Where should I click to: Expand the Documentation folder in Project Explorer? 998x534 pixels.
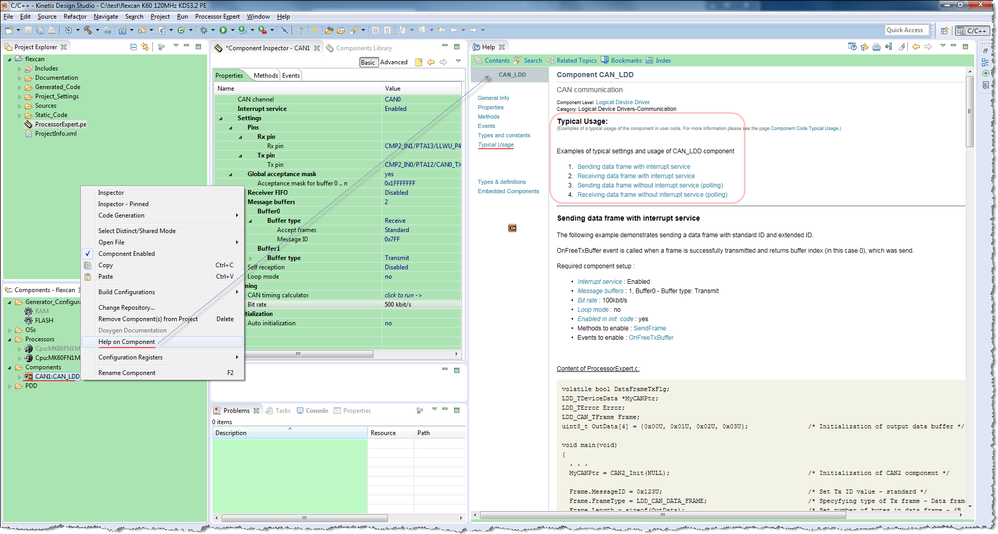click(x=18, y=78)
